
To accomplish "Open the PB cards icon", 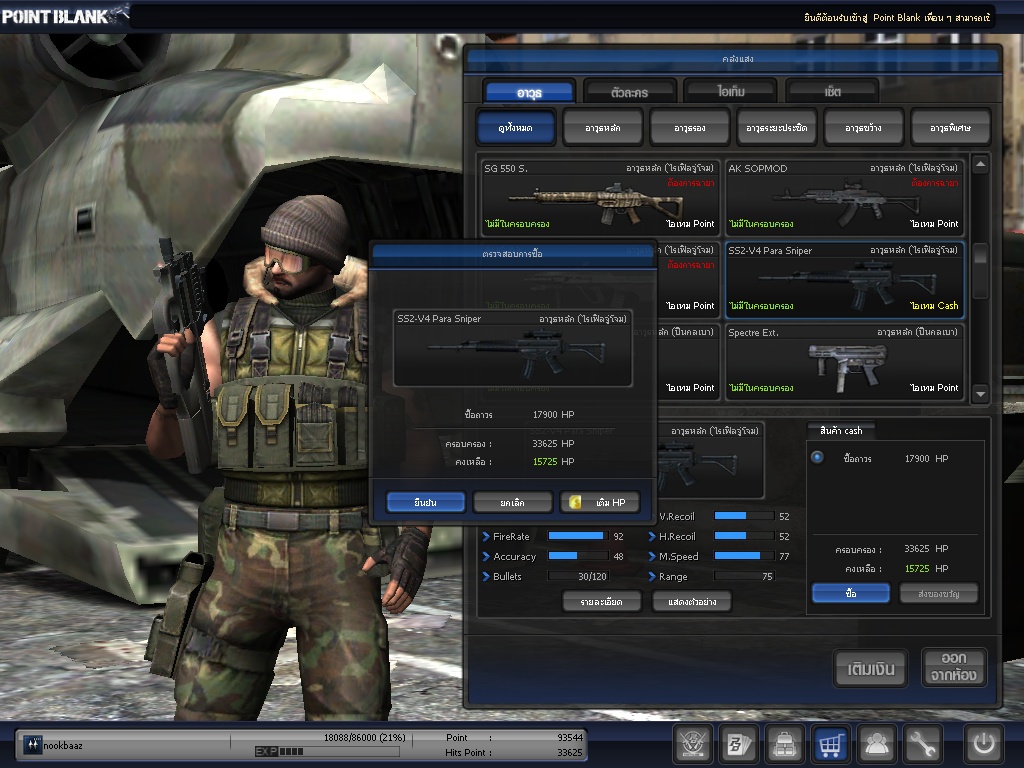I will (x=739, y=744).
